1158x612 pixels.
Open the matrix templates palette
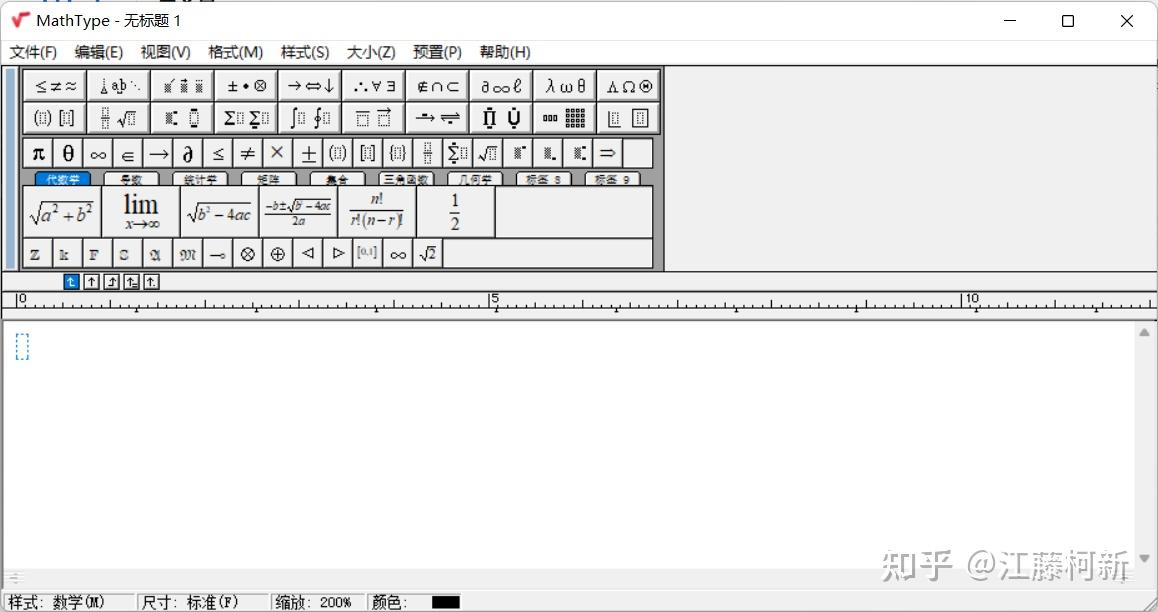(564, 117)
